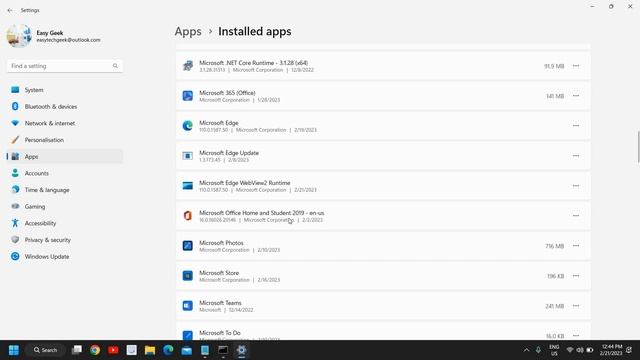
Task: Open the taskbar clock and date
Action: (611, 350)
